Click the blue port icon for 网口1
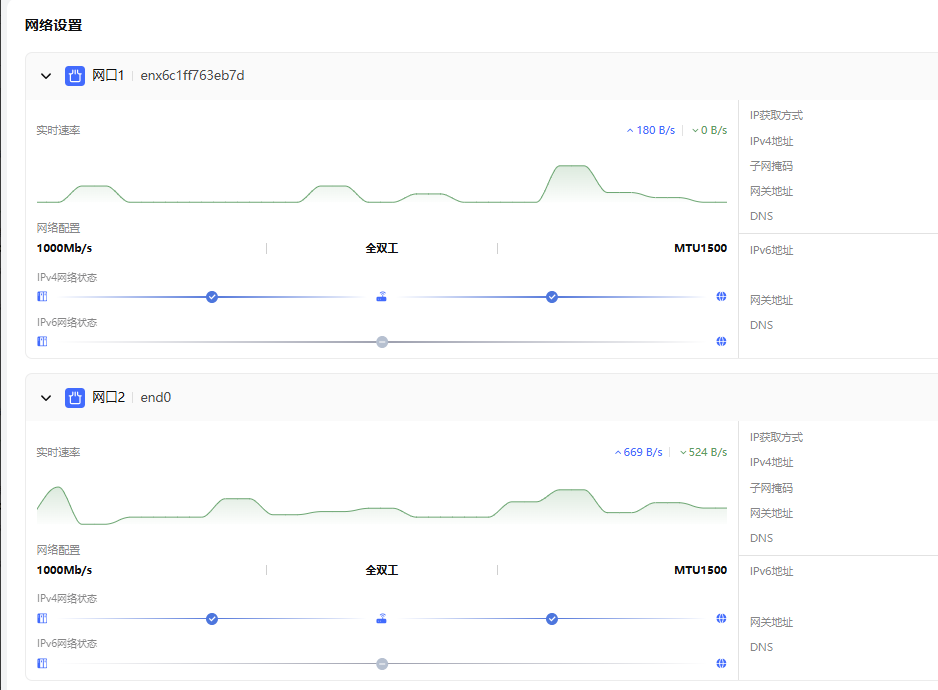 click(75, 76)
